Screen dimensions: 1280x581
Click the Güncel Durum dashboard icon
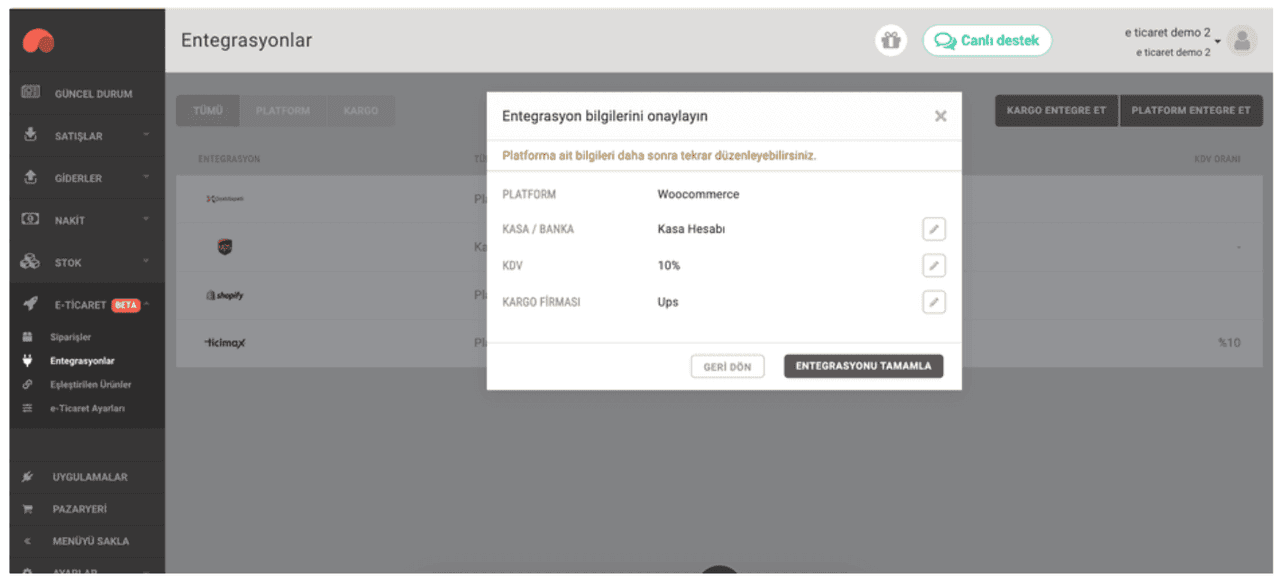pos(30,93)
